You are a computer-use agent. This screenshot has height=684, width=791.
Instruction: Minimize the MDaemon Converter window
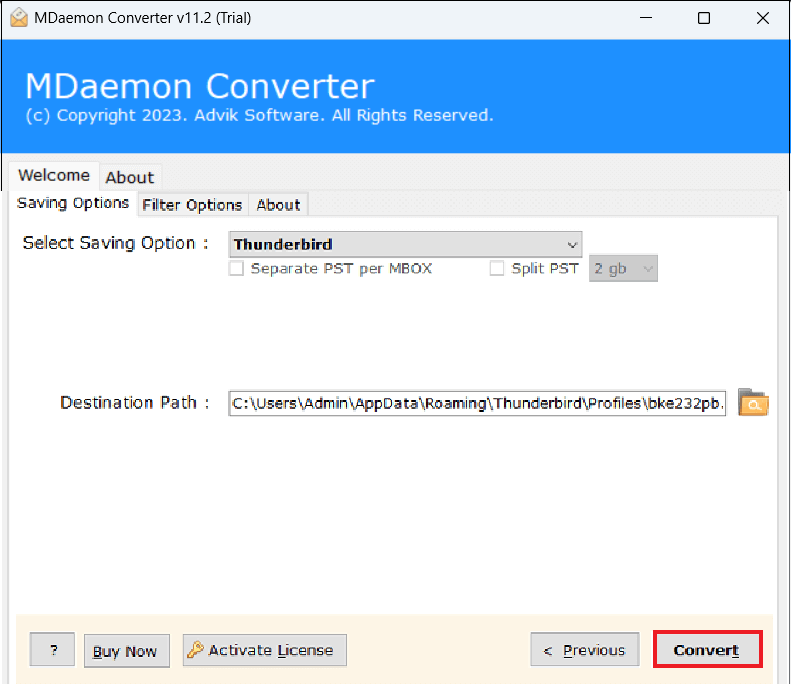[646, 18]
